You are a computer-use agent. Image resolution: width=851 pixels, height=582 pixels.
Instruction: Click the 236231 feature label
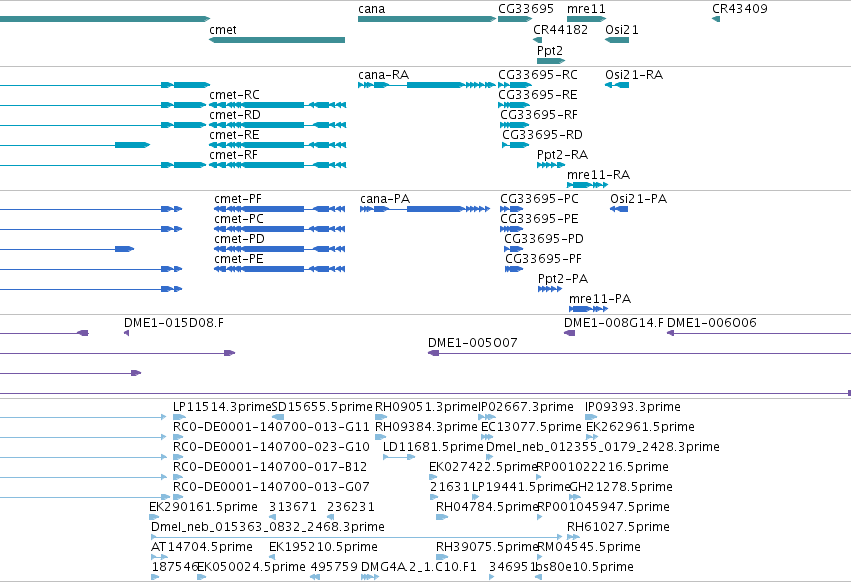coord(351,507)
